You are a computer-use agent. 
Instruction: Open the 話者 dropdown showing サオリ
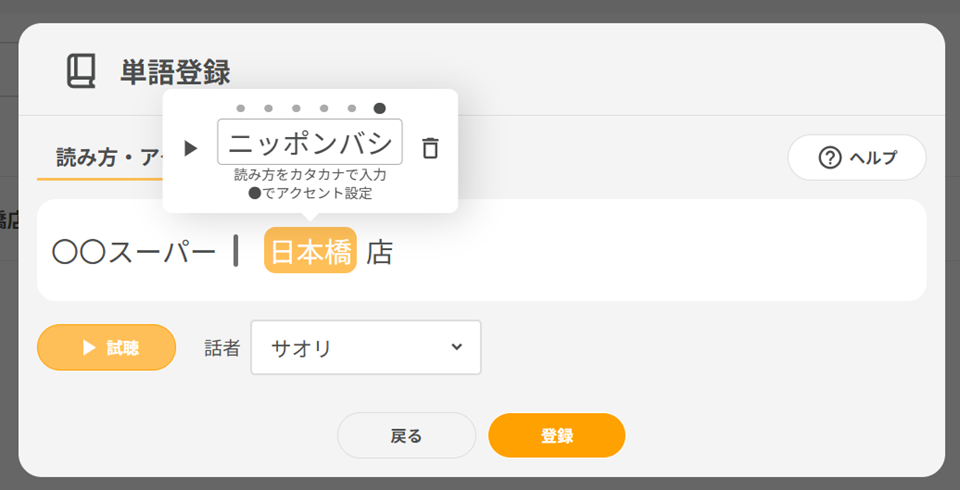coord(366,347)
